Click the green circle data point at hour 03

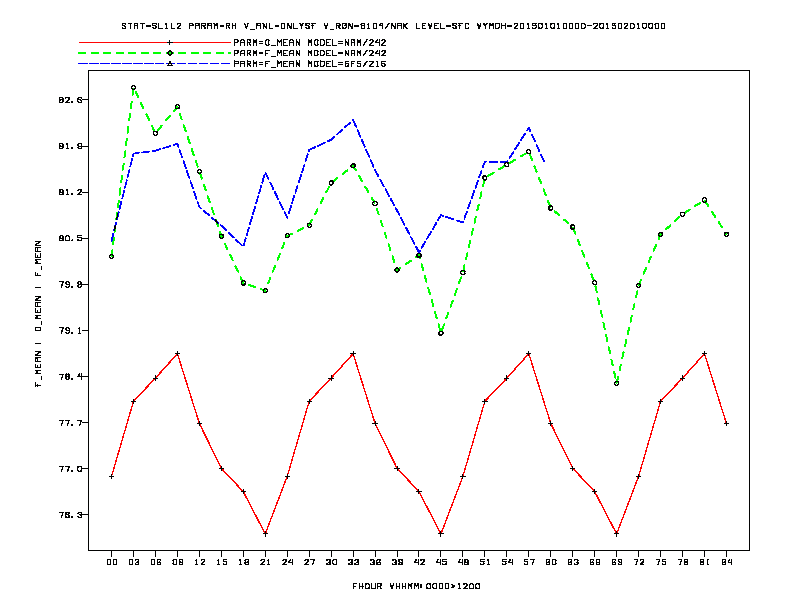pos(133,88)
